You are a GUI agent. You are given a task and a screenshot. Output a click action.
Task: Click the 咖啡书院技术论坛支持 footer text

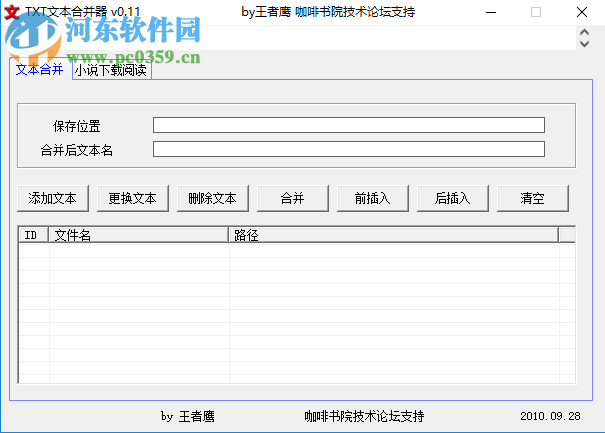click(364, 416)
